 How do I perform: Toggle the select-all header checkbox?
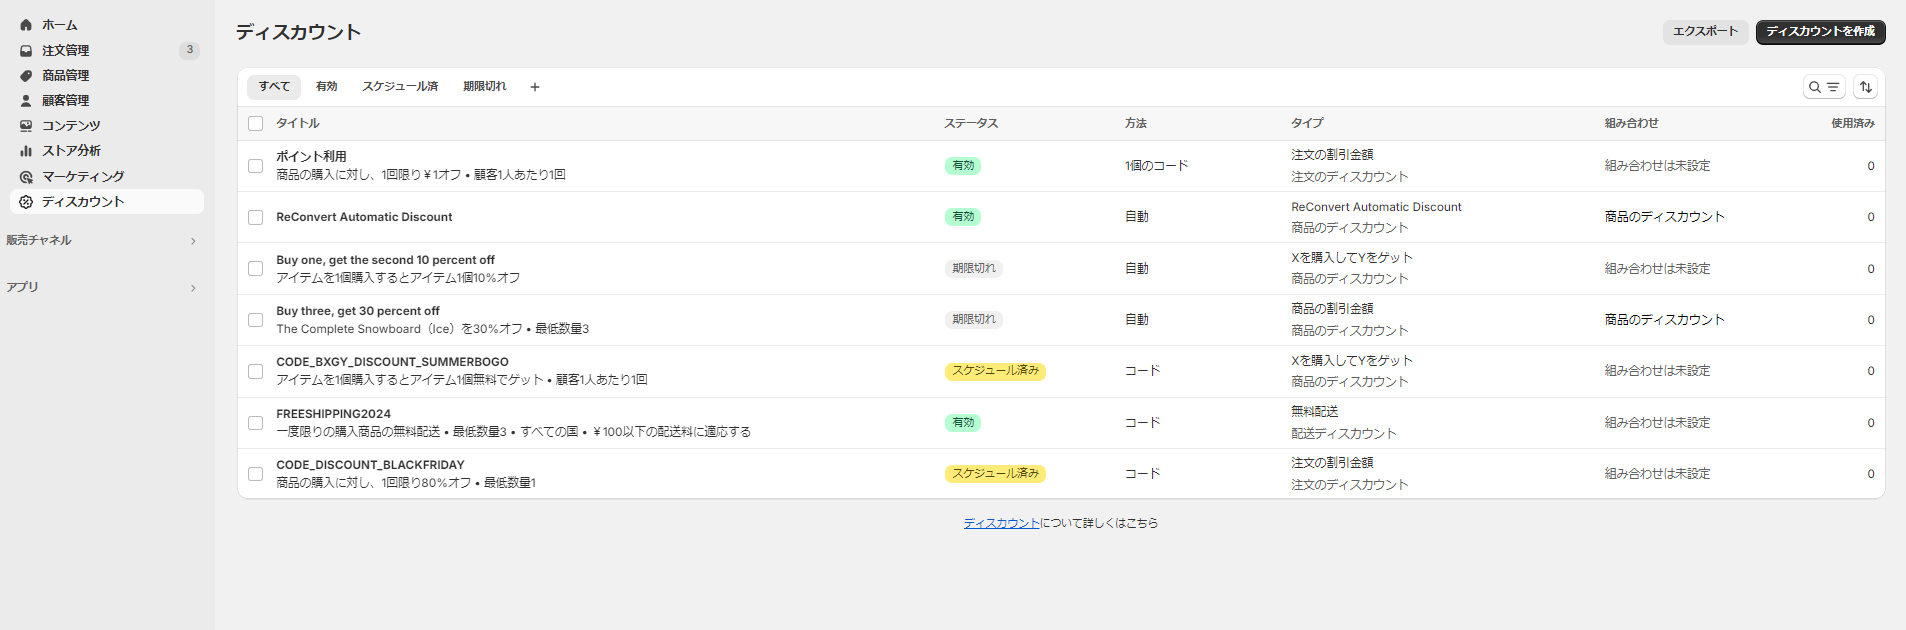(x=256, y=124)
